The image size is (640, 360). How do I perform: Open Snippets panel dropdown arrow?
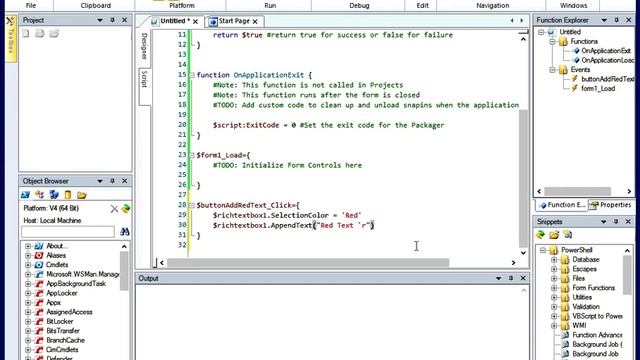pyautogui.click(x=604, y=222)
